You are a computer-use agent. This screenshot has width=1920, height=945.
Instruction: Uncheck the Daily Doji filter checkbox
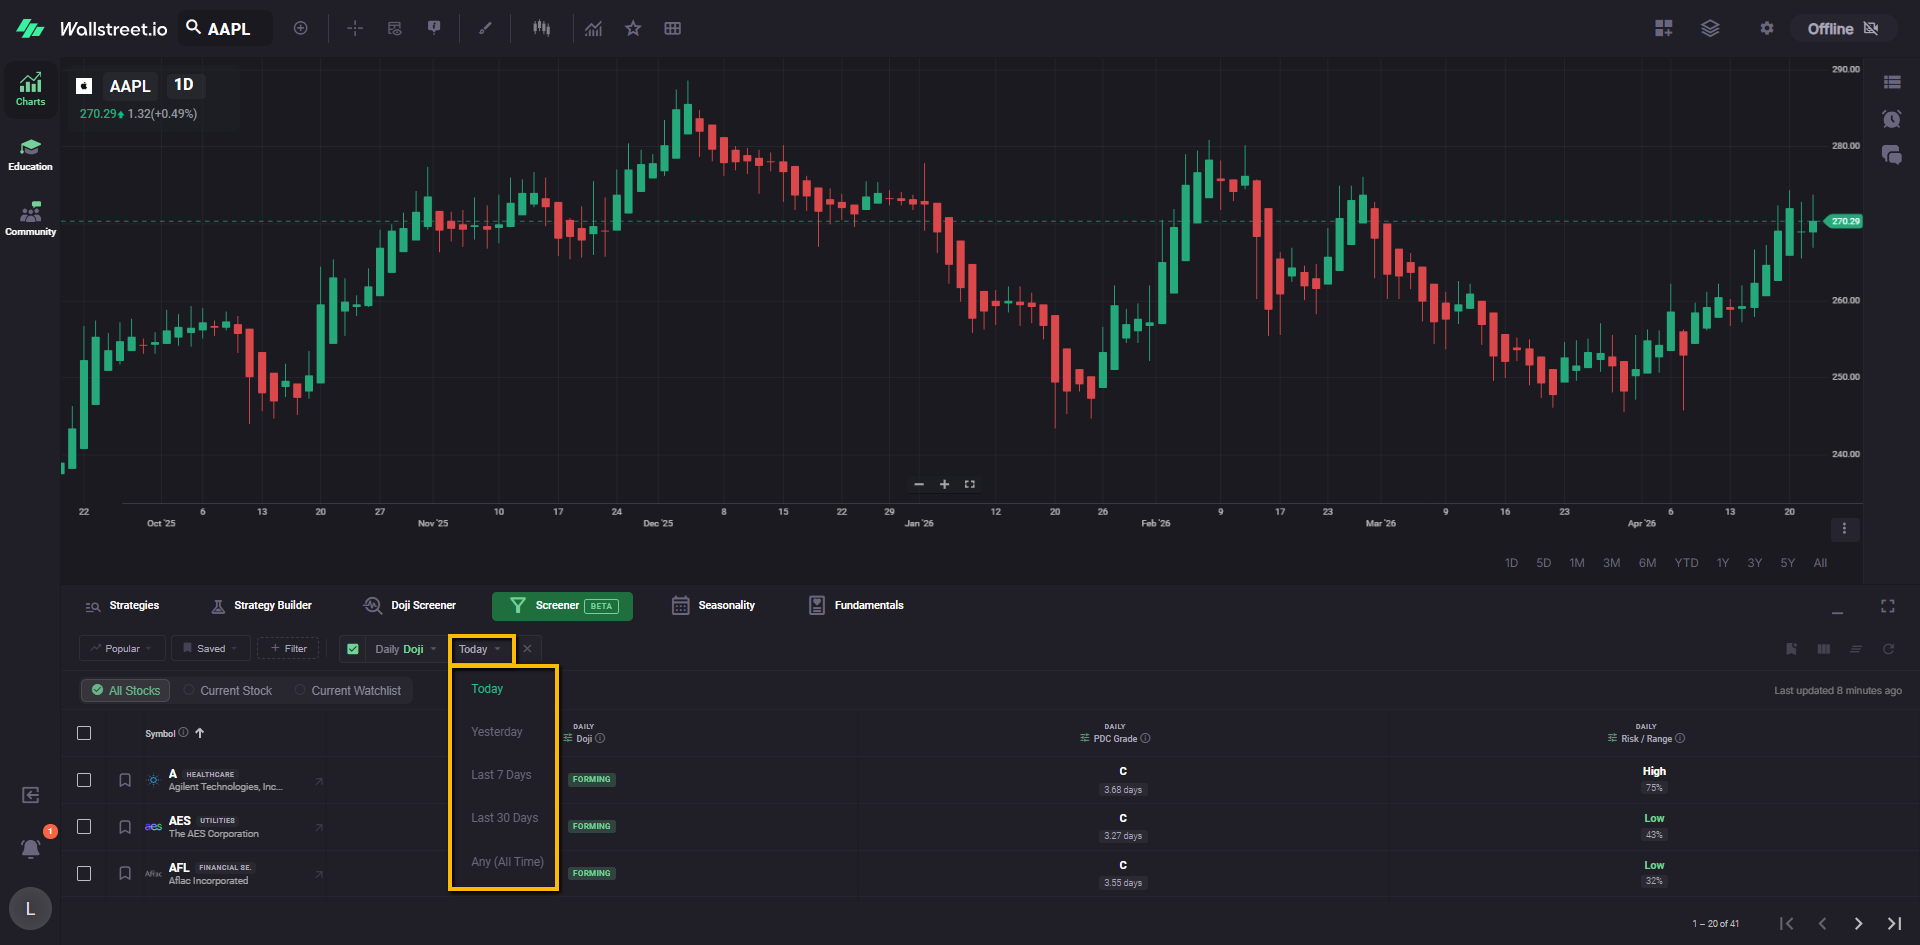[x=353, y=649]
